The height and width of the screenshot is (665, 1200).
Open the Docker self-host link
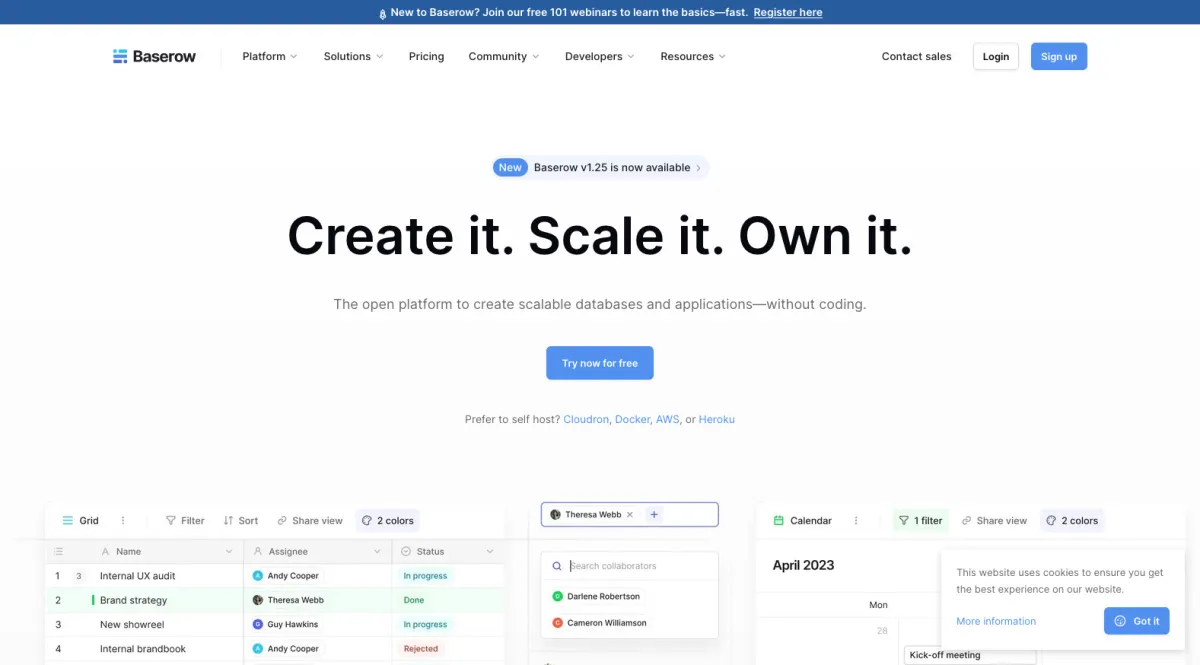point(632,419)
